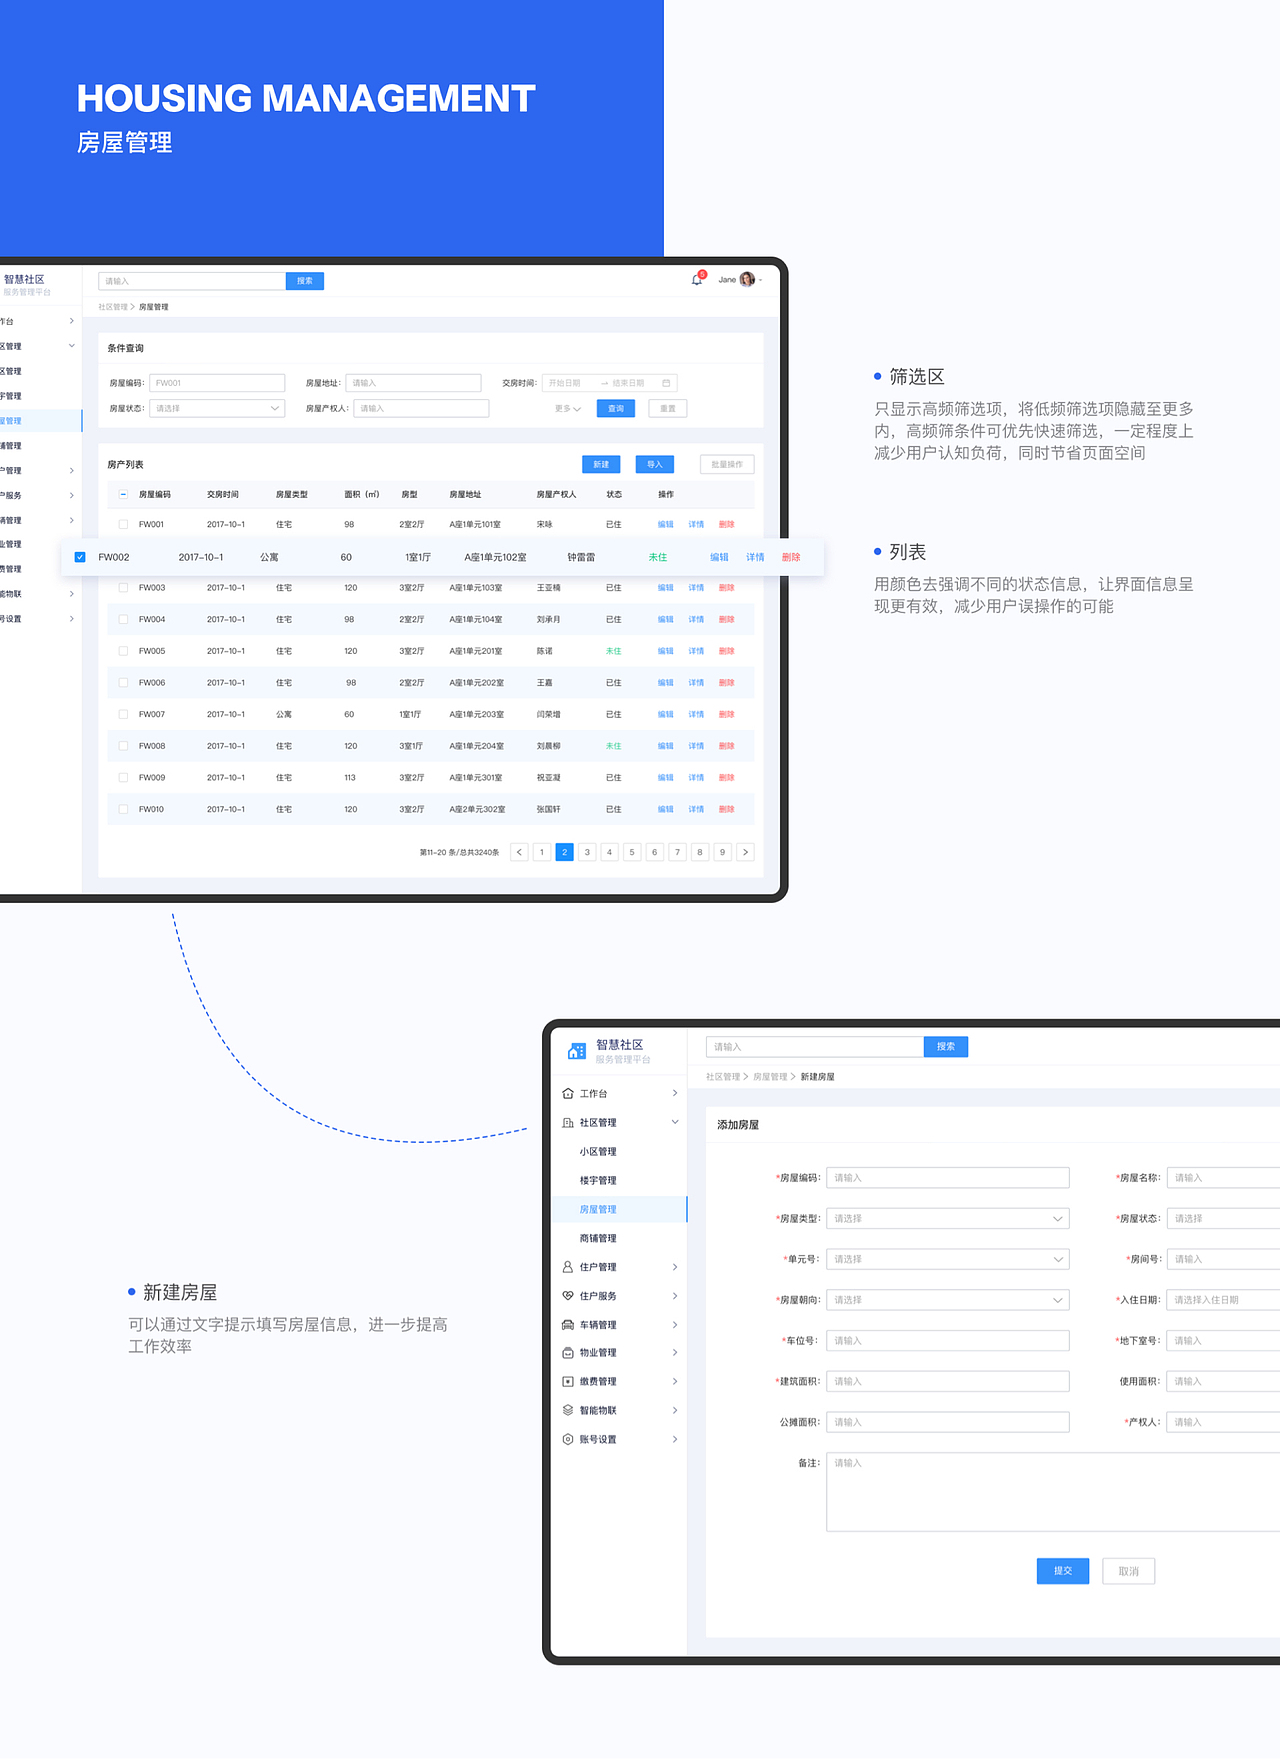1280x1759 pixels.
Task: Click the 批量操作 button
Action: pyautogui.click(x=727, y=464)
